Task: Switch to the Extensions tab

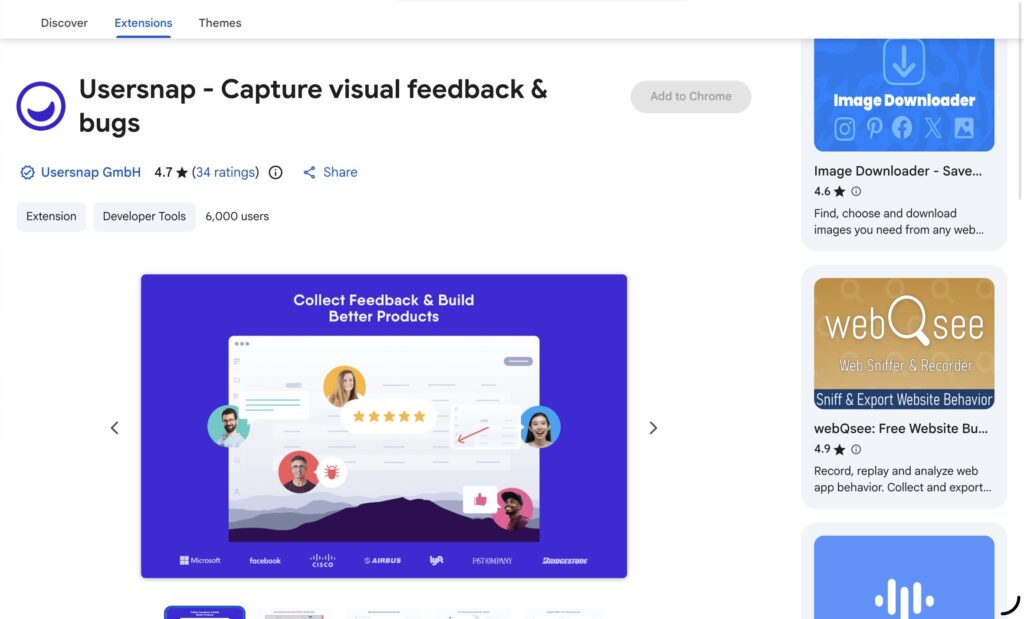Action: tap(143, 23)
